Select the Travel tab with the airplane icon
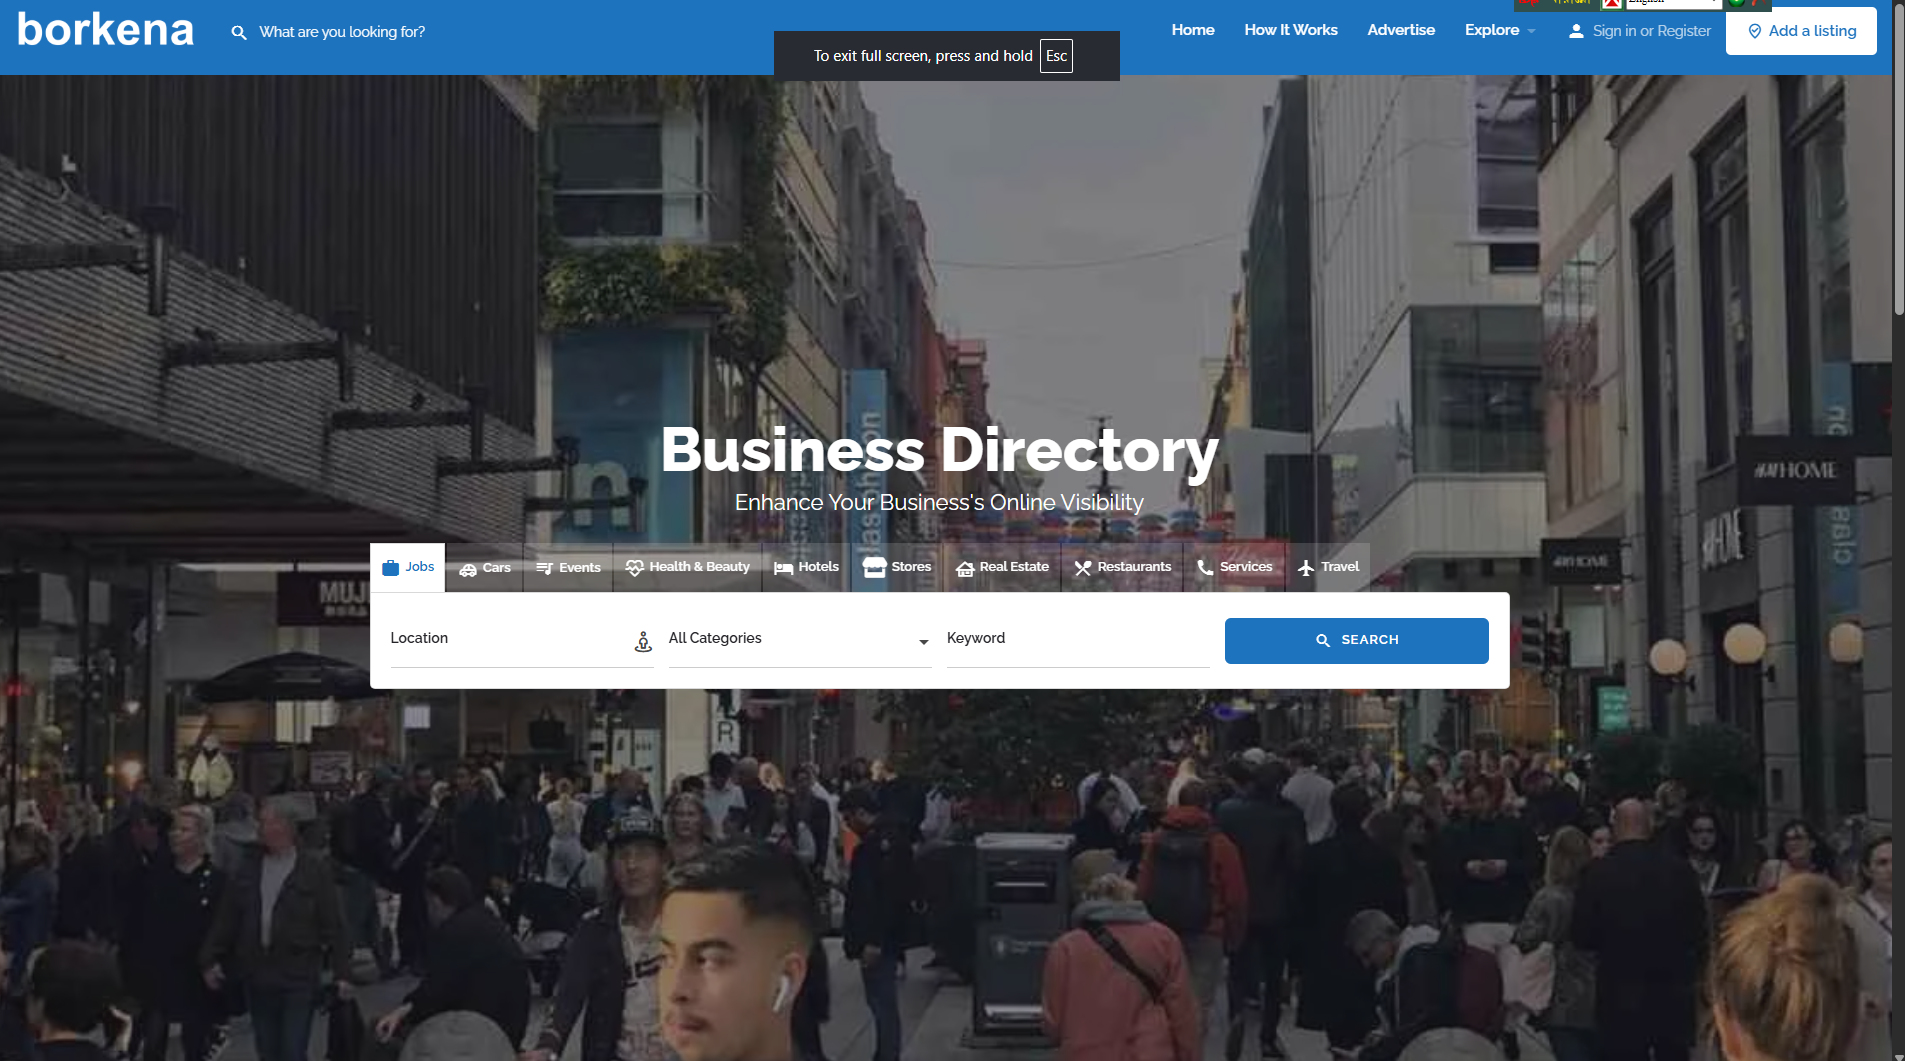1905x1061 pixels. point(1328,567)
